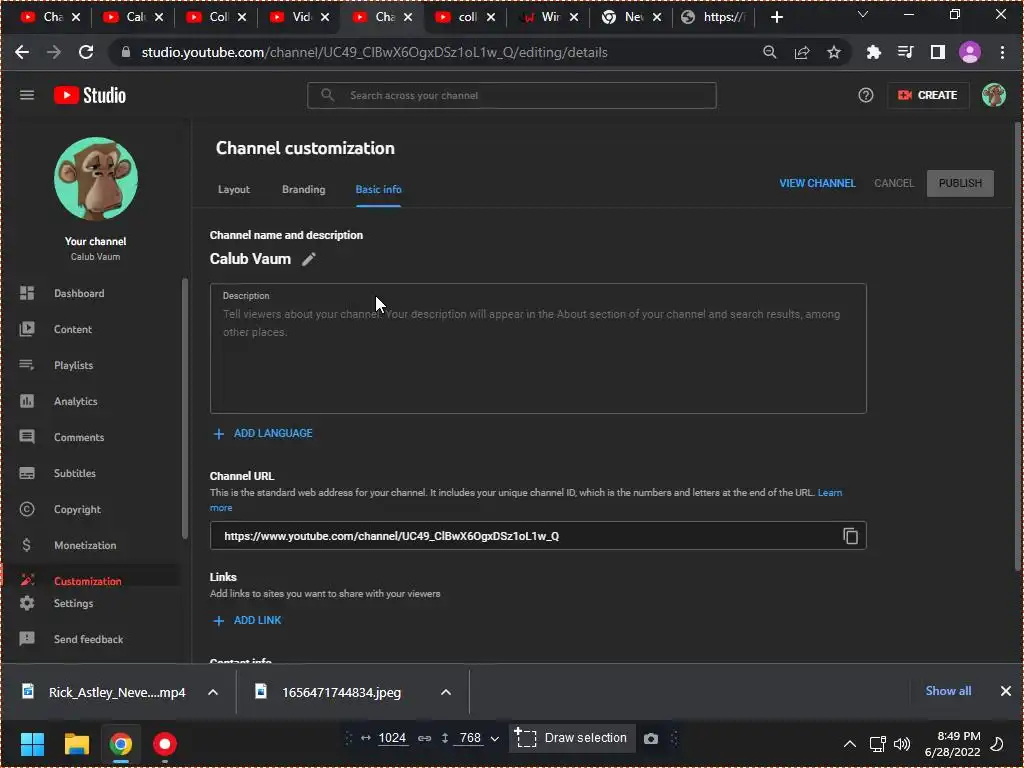Bookmark the page with the star icon
Screen dimensions: 1024x768
tap(833, 52)
